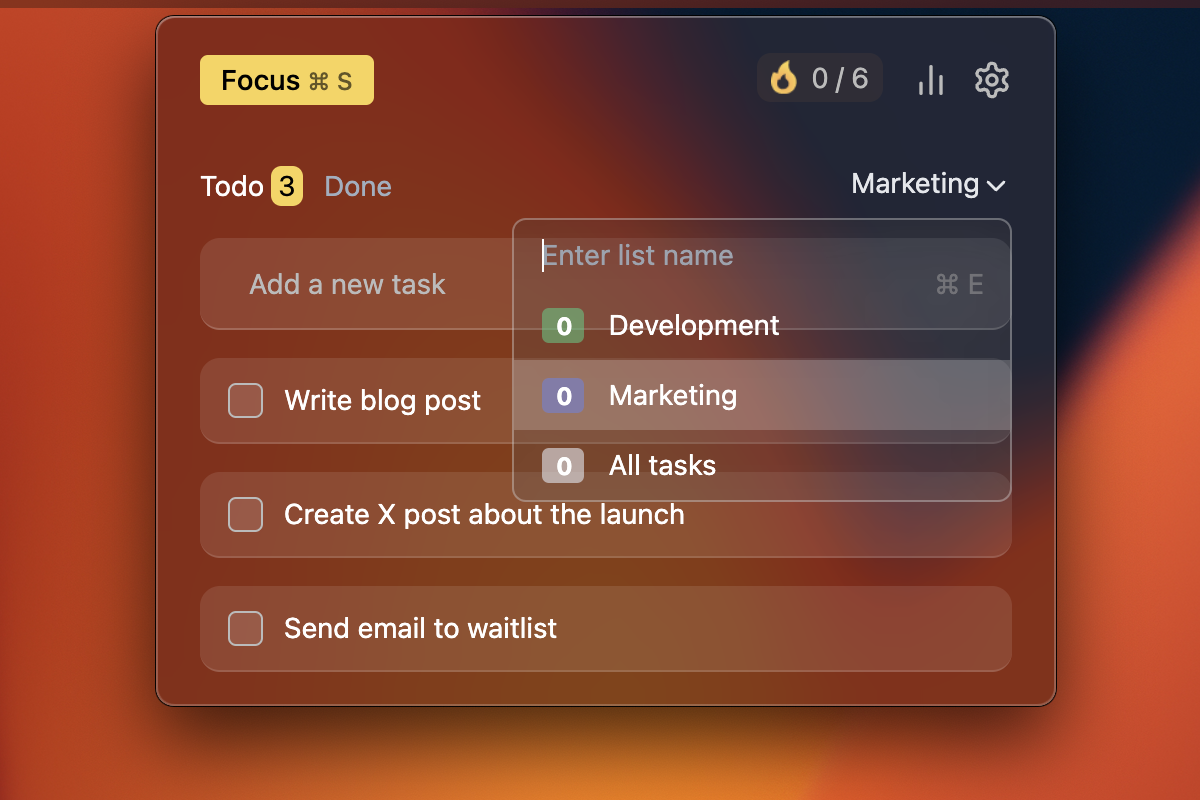Check off 'Write blog post'
Screen dimensions: 1200x800
(x=245, y=400)
